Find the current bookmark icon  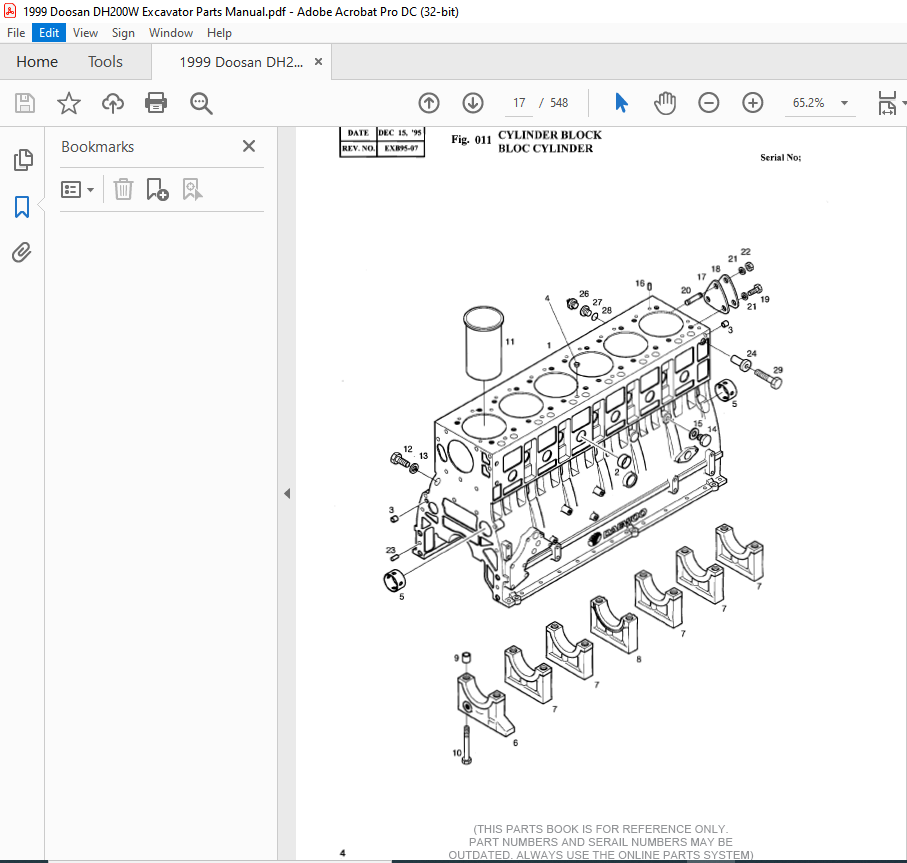coord(192,189)
